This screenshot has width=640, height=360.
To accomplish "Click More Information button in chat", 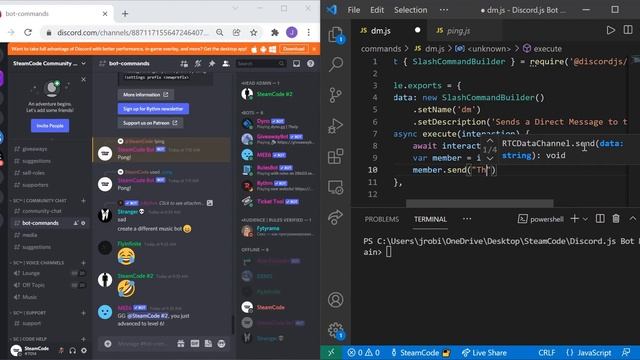I will click(x=145, y=95).
